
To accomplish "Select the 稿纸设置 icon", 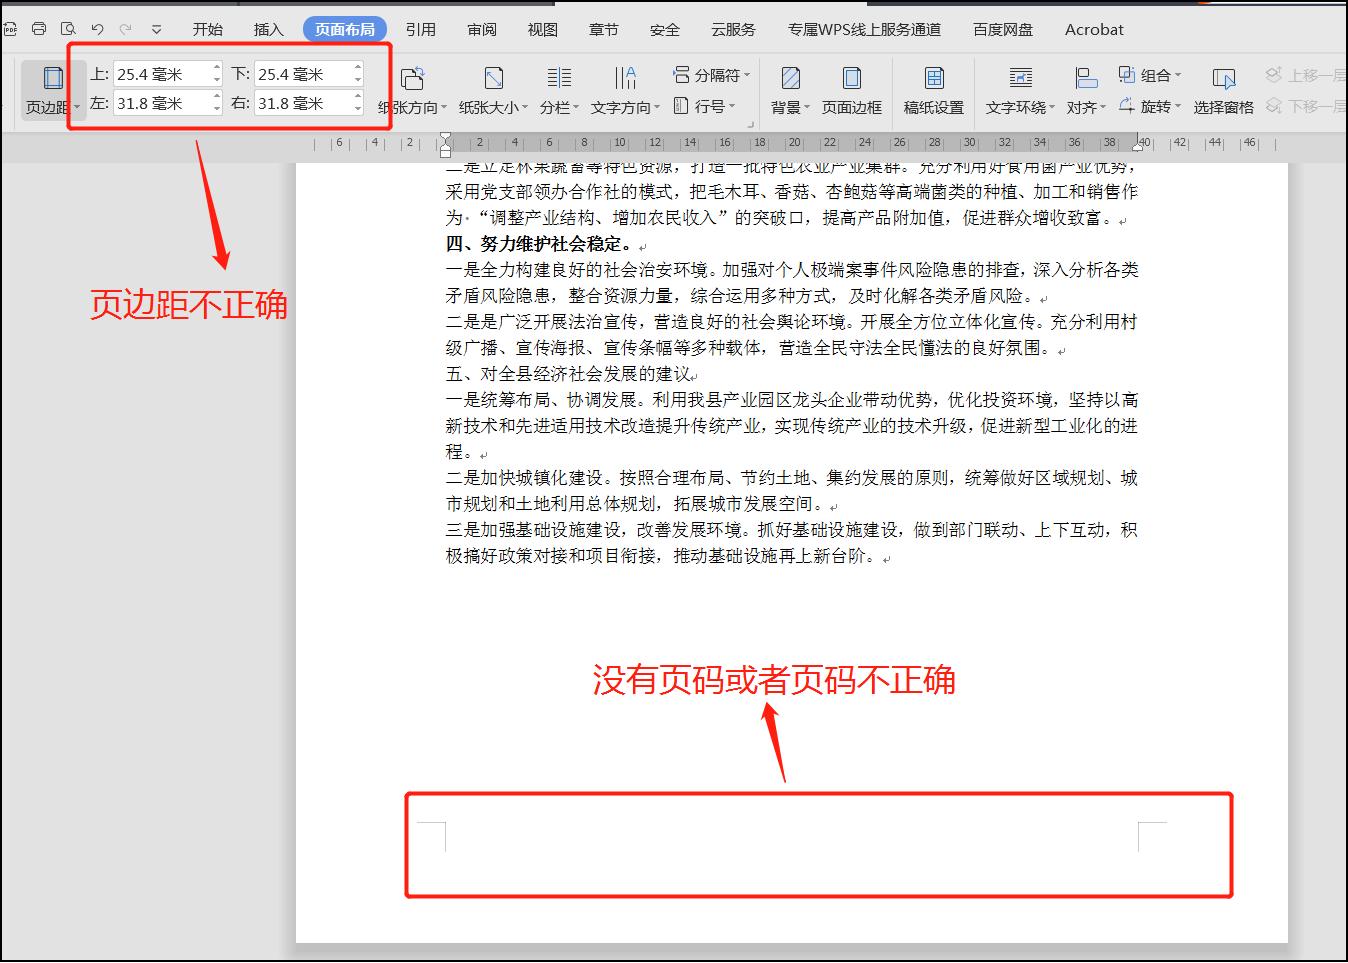I will 933,90.
